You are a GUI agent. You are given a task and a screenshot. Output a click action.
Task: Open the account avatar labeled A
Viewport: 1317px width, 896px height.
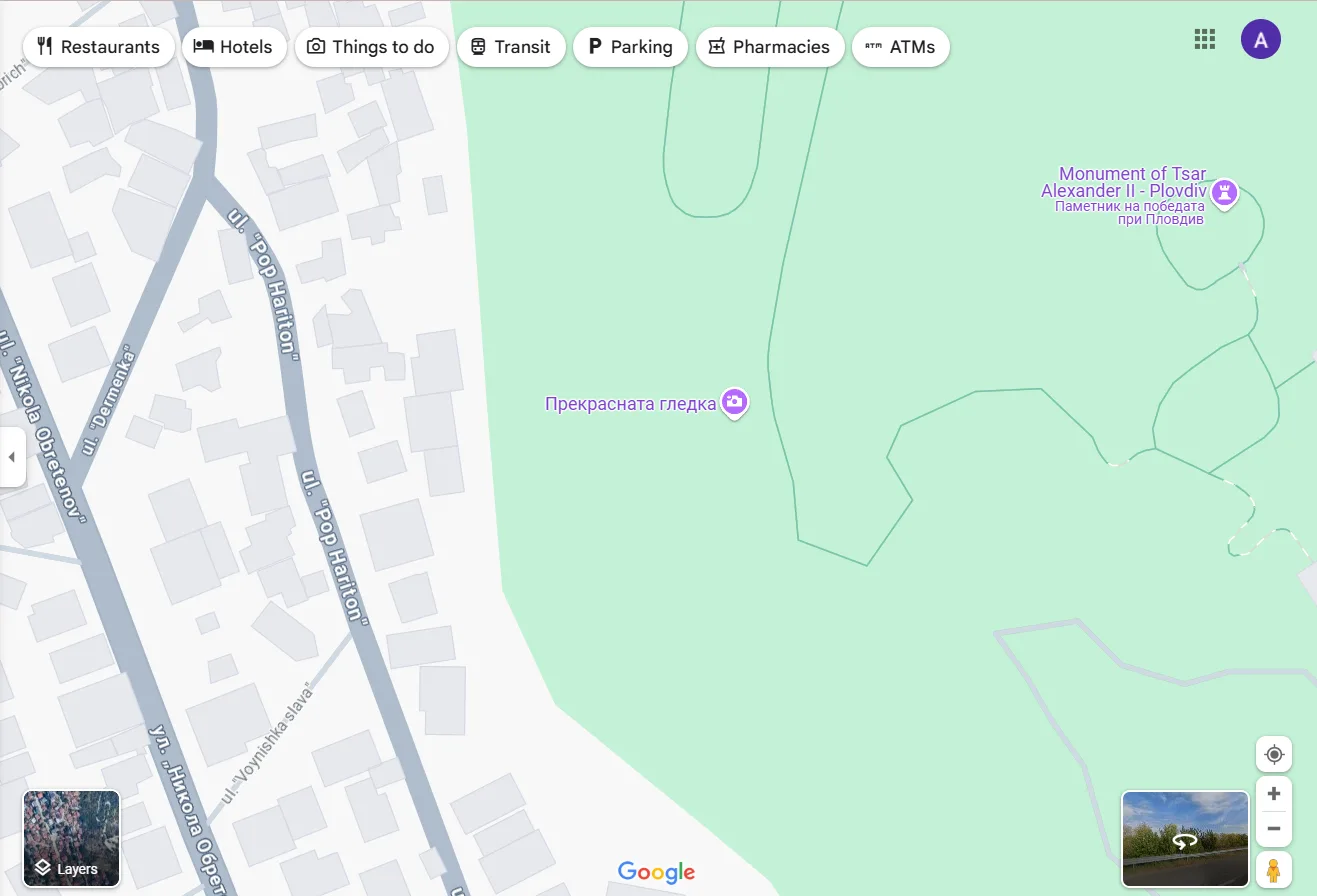coord(1261,39)
